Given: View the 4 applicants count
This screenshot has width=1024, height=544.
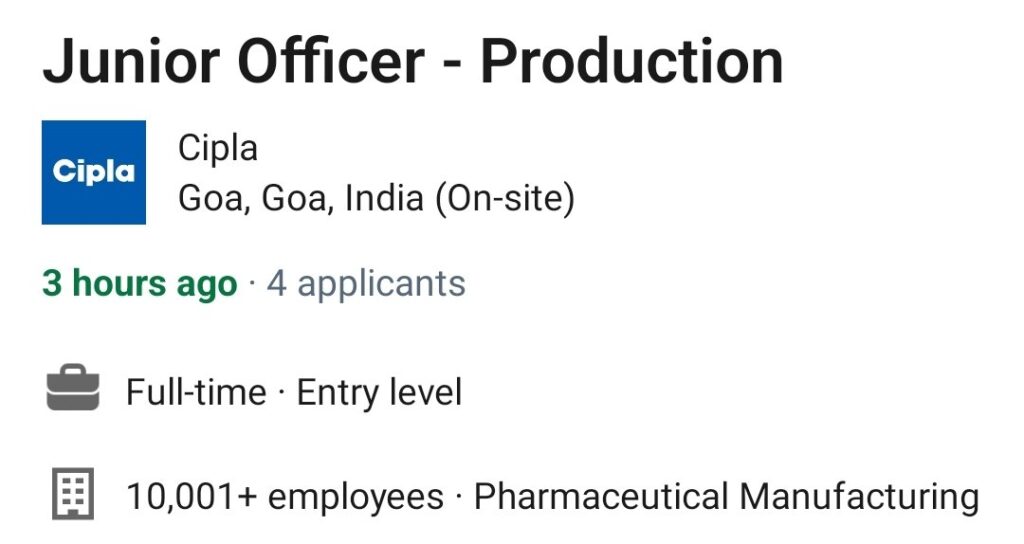Looking at the screenshot, I should pyautogui.click(x=366, y=284).
